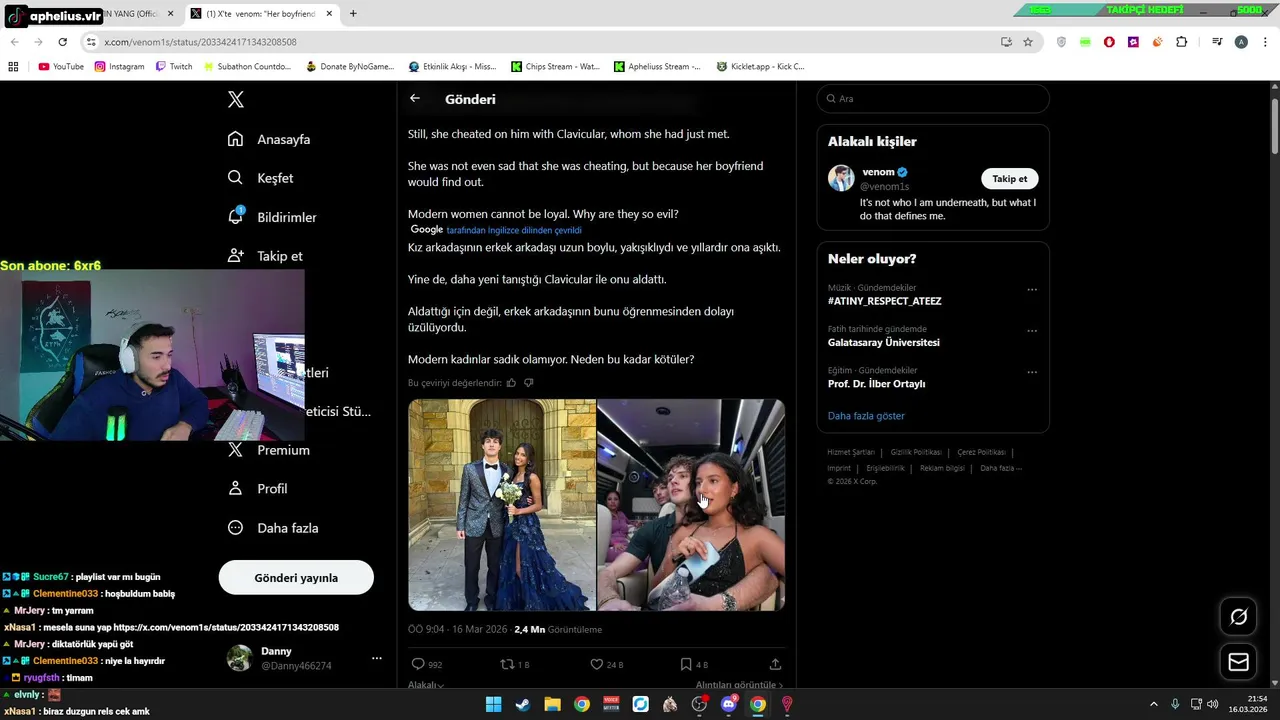The width and height of the screenshot is (1280, 720).
Task: Open the Chips Stream bookmark
Action: pyautogui.click(x=555, y=67)
